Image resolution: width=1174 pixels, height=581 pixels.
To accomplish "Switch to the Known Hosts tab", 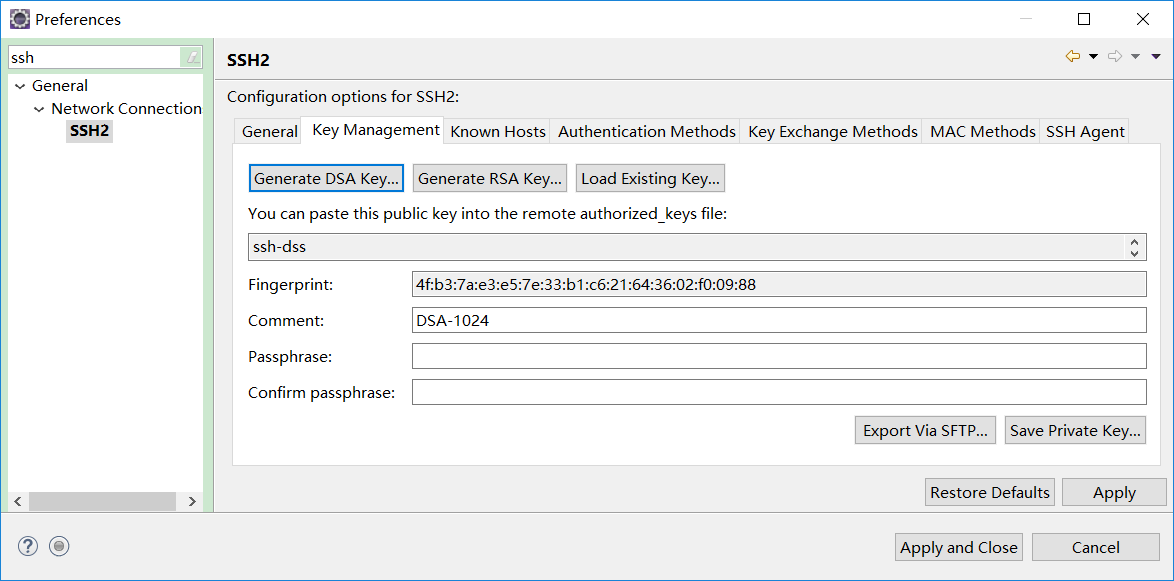I will pyautogui.click(x=498, y=131).
